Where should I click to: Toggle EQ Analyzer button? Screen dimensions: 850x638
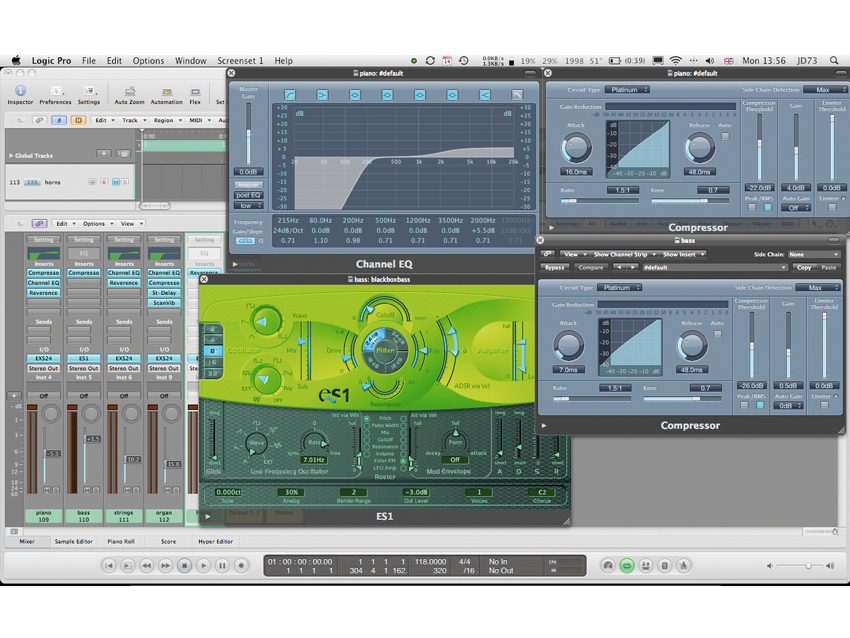point(248,184)
